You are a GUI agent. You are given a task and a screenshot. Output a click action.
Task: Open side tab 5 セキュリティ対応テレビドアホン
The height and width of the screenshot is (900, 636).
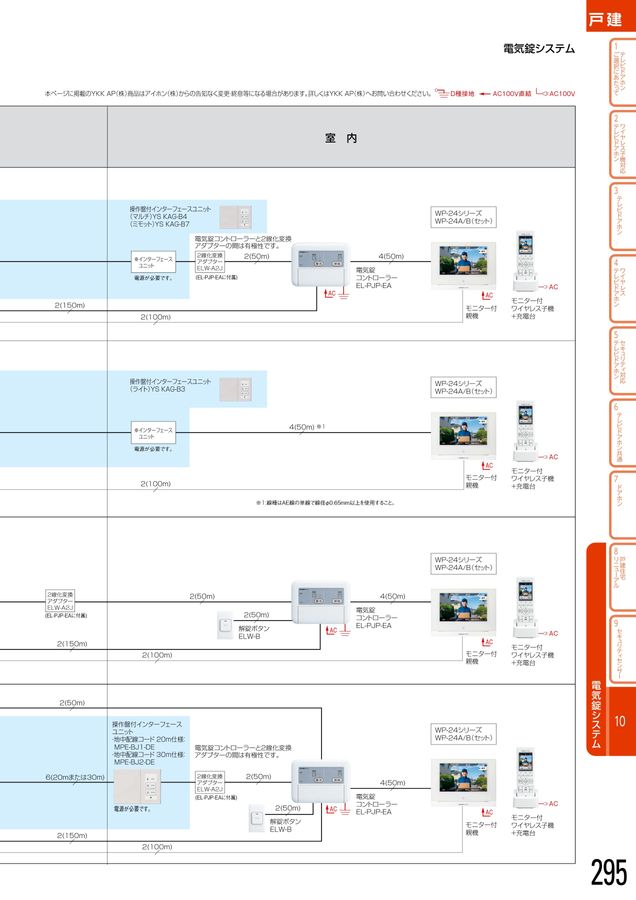coord(623,360)
